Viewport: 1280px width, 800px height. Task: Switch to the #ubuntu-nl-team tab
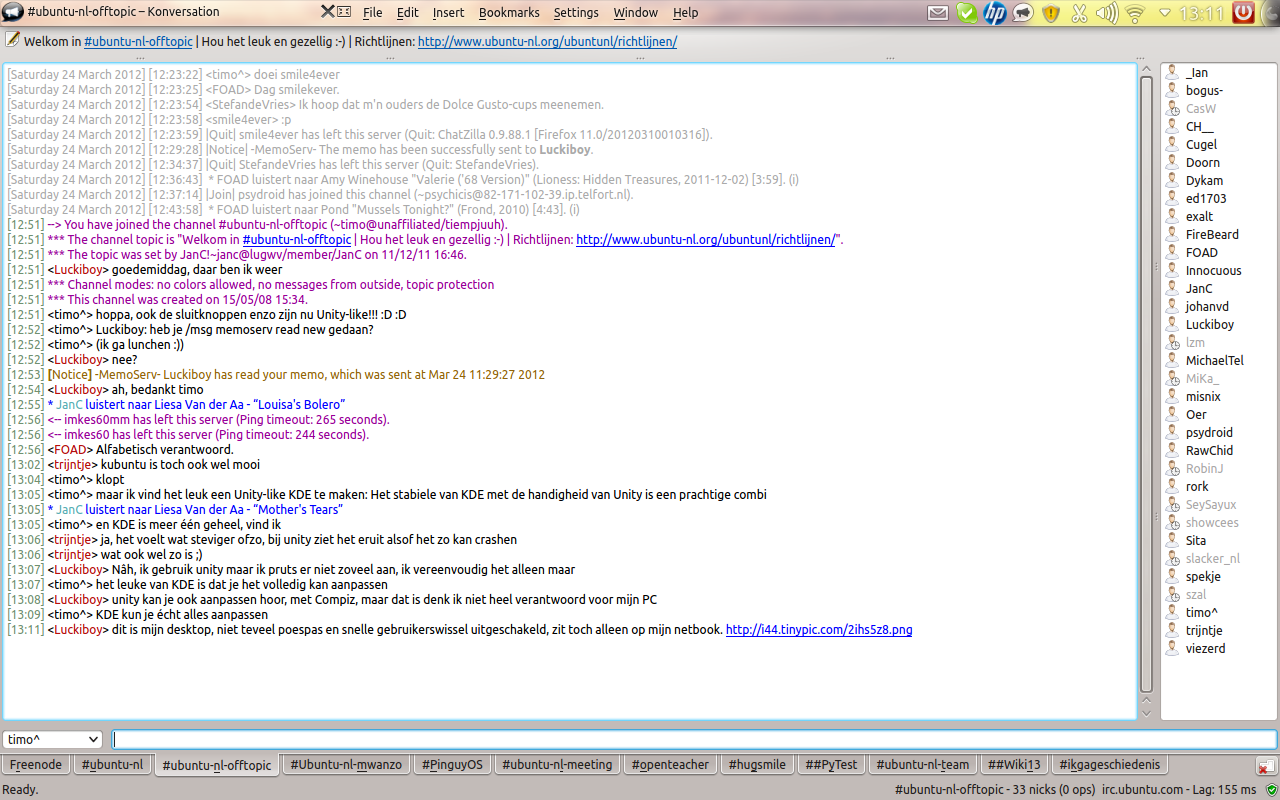pos(922,764)
